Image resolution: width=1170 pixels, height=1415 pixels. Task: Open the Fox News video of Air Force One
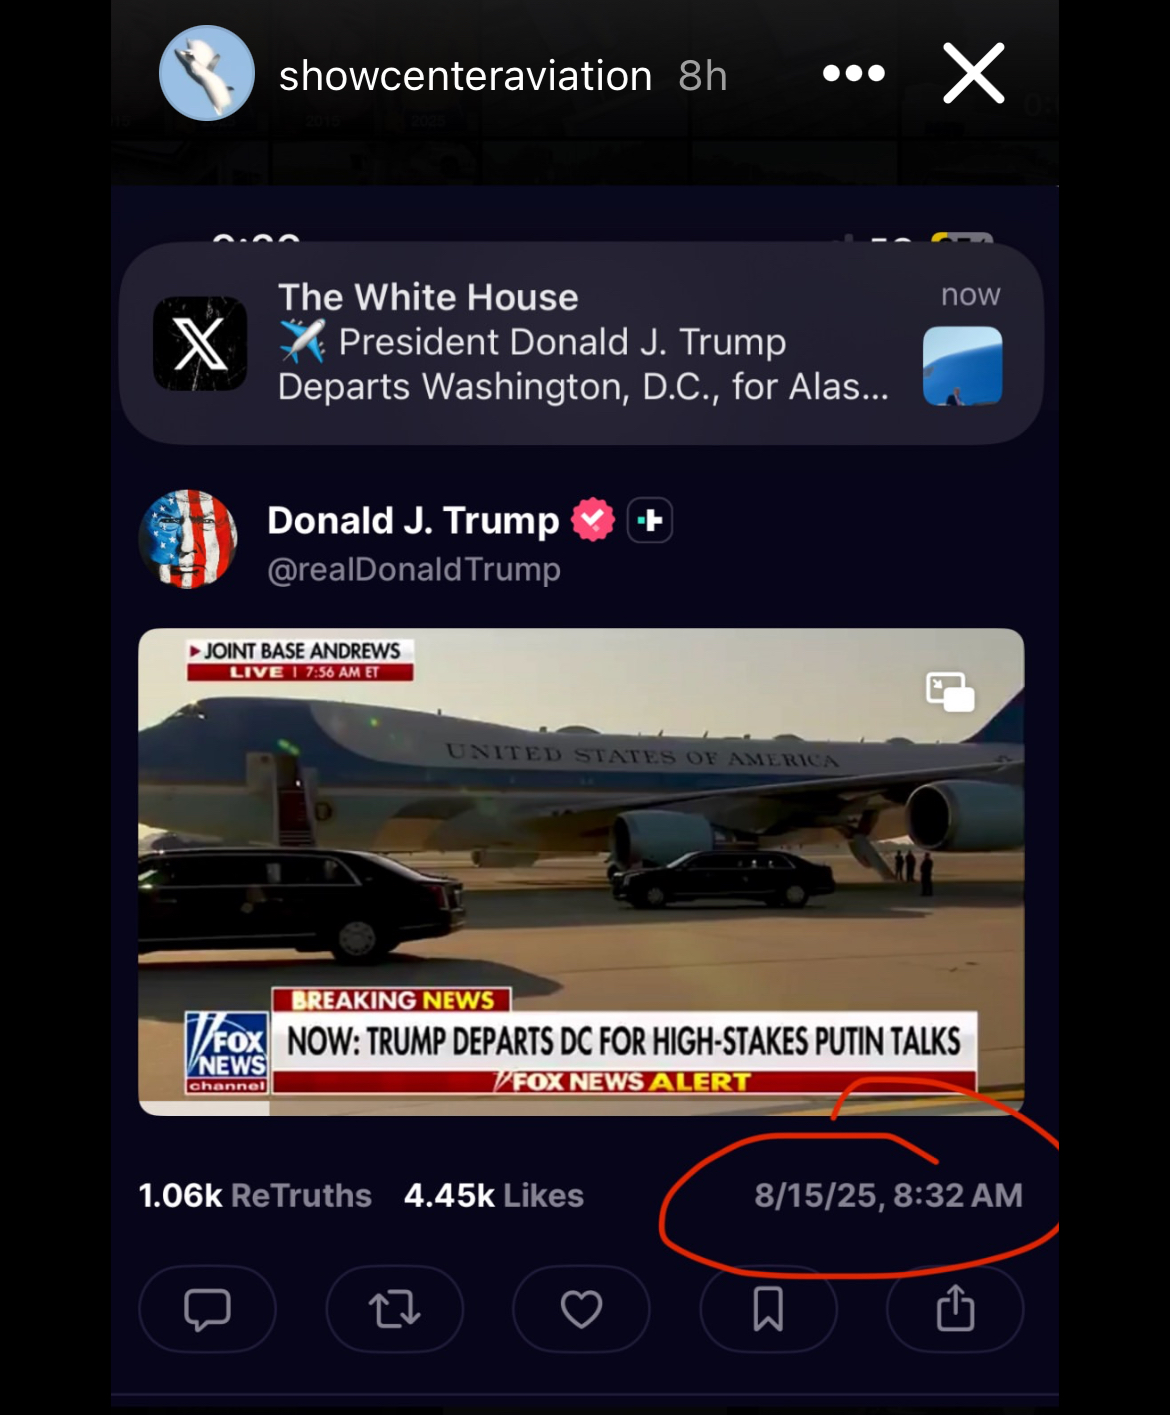pyautogui.click(x=581, y=871)
